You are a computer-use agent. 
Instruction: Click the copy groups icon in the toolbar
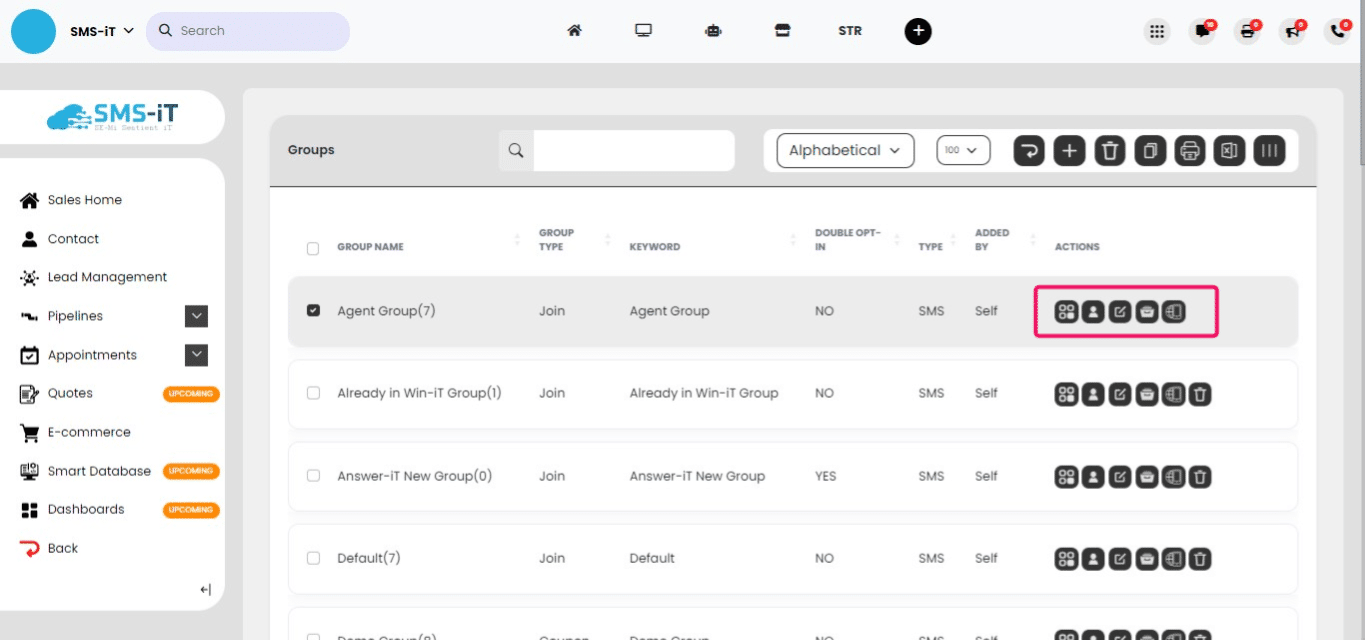pyautogui.click(x=1149, y=150)
